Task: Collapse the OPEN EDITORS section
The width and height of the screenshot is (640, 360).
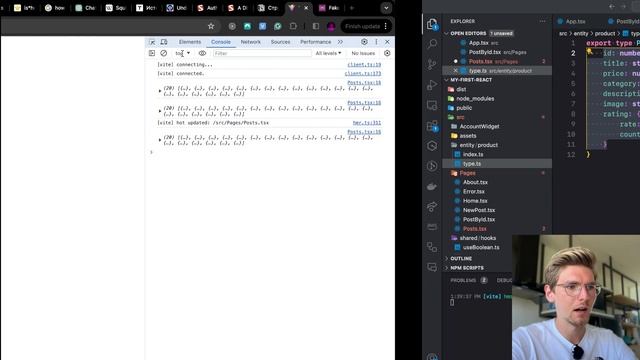Action: [x=468, y=33]
